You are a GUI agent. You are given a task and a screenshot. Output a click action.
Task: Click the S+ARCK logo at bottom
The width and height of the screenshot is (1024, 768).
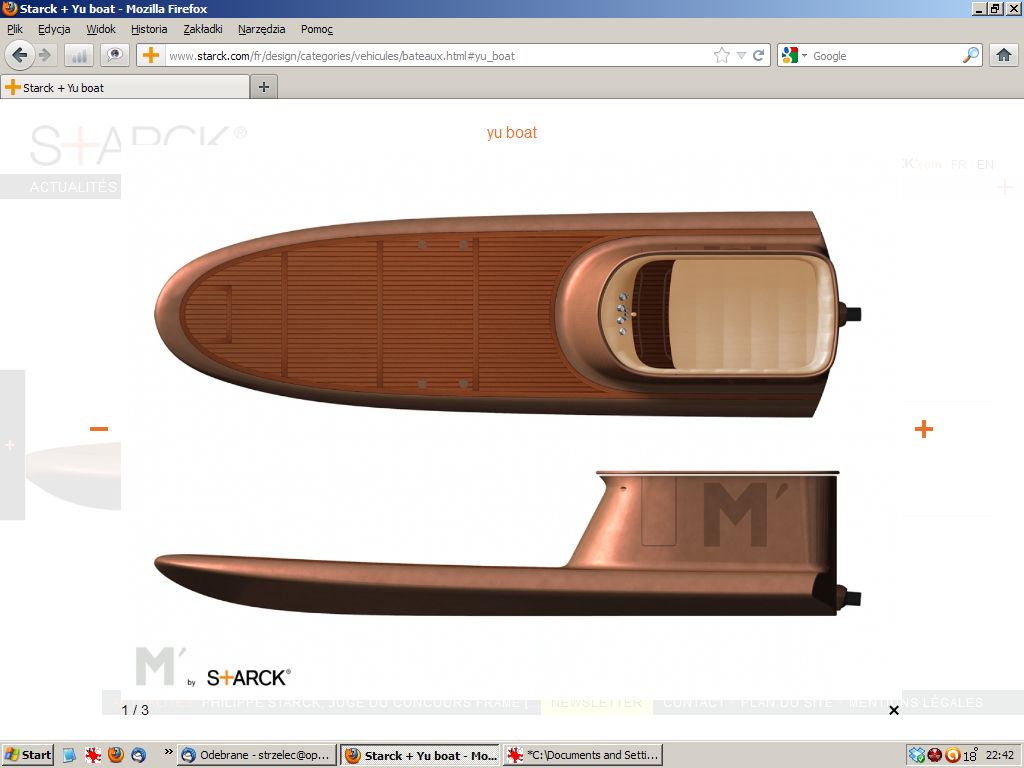[x=249, y=678]
